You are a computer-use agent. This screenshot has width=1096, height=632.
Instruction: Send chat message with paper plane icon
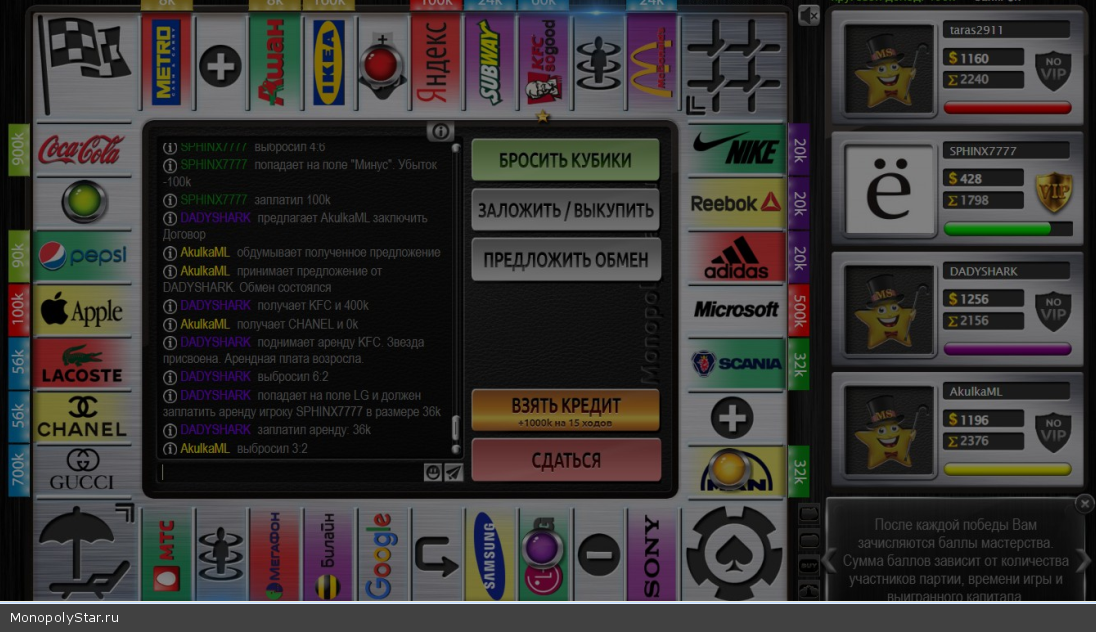coord(454,473)
